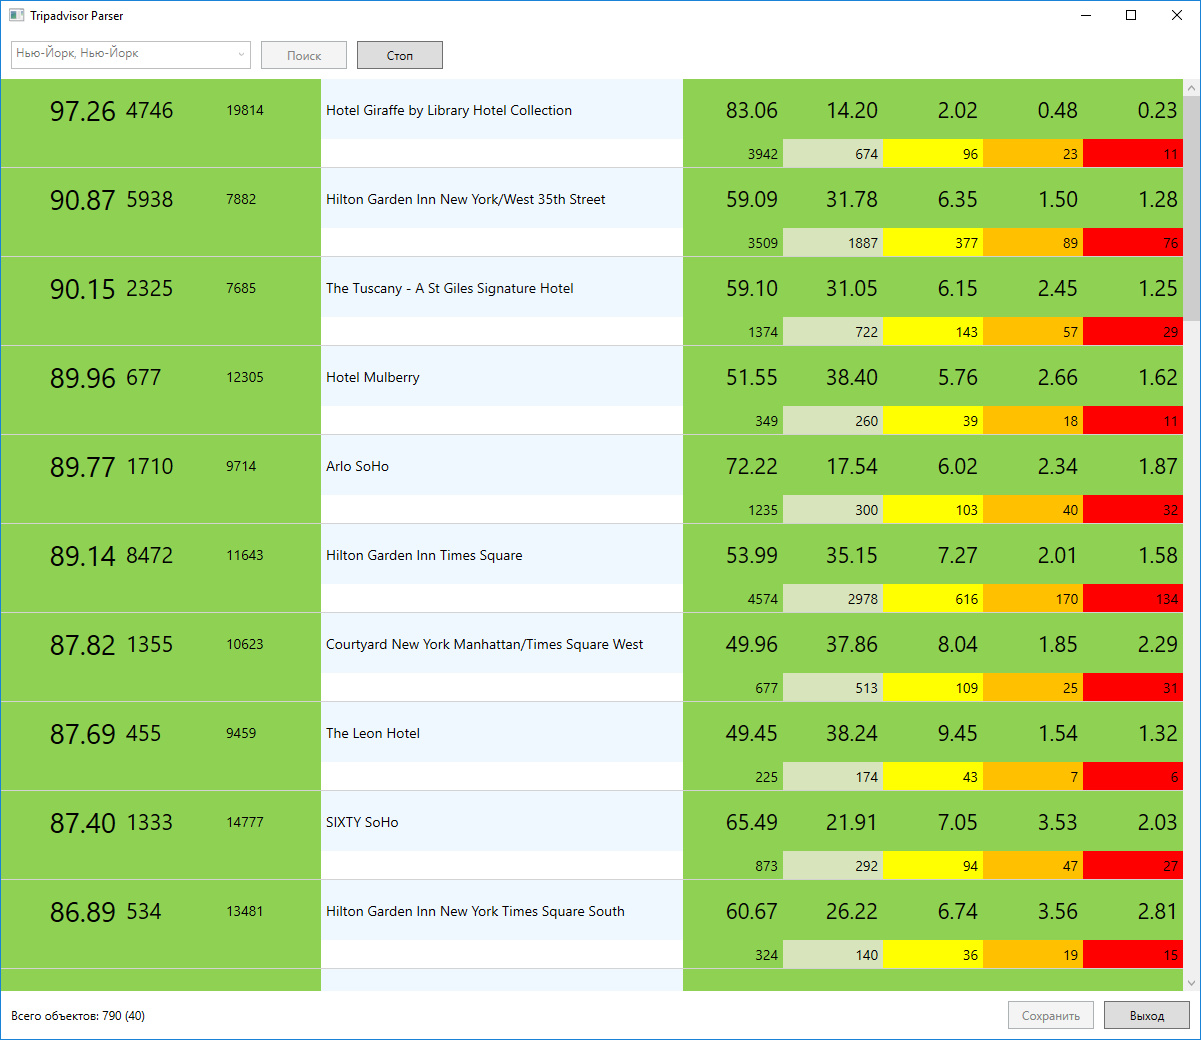Click the scrollbar up arrow
Viewport: 1201px width, 1040px height.
point(1191,88)
